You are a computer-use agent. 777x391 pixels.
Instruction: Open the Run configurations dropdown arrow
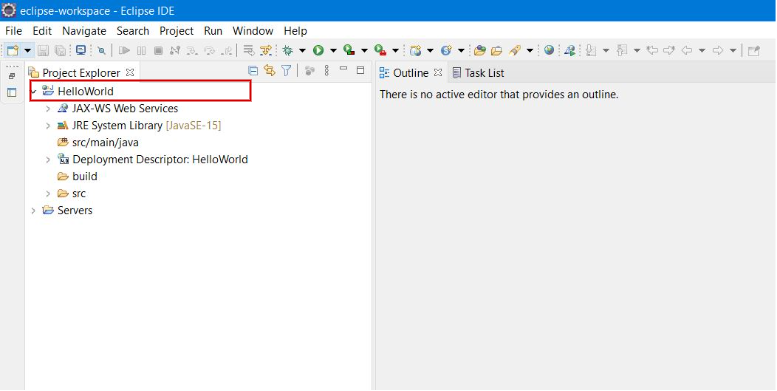(333, 51)
